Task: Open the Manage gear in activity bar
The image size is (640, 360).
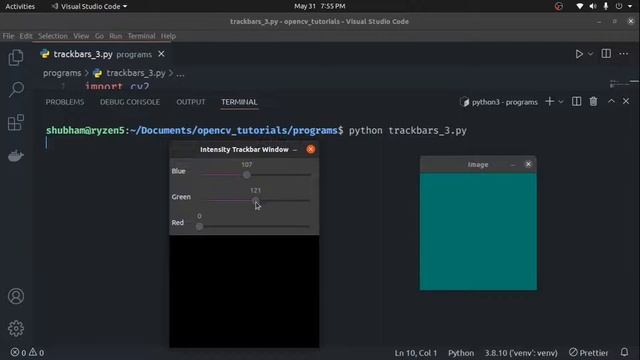Action: pyautogui.click(x=16, y=328)
